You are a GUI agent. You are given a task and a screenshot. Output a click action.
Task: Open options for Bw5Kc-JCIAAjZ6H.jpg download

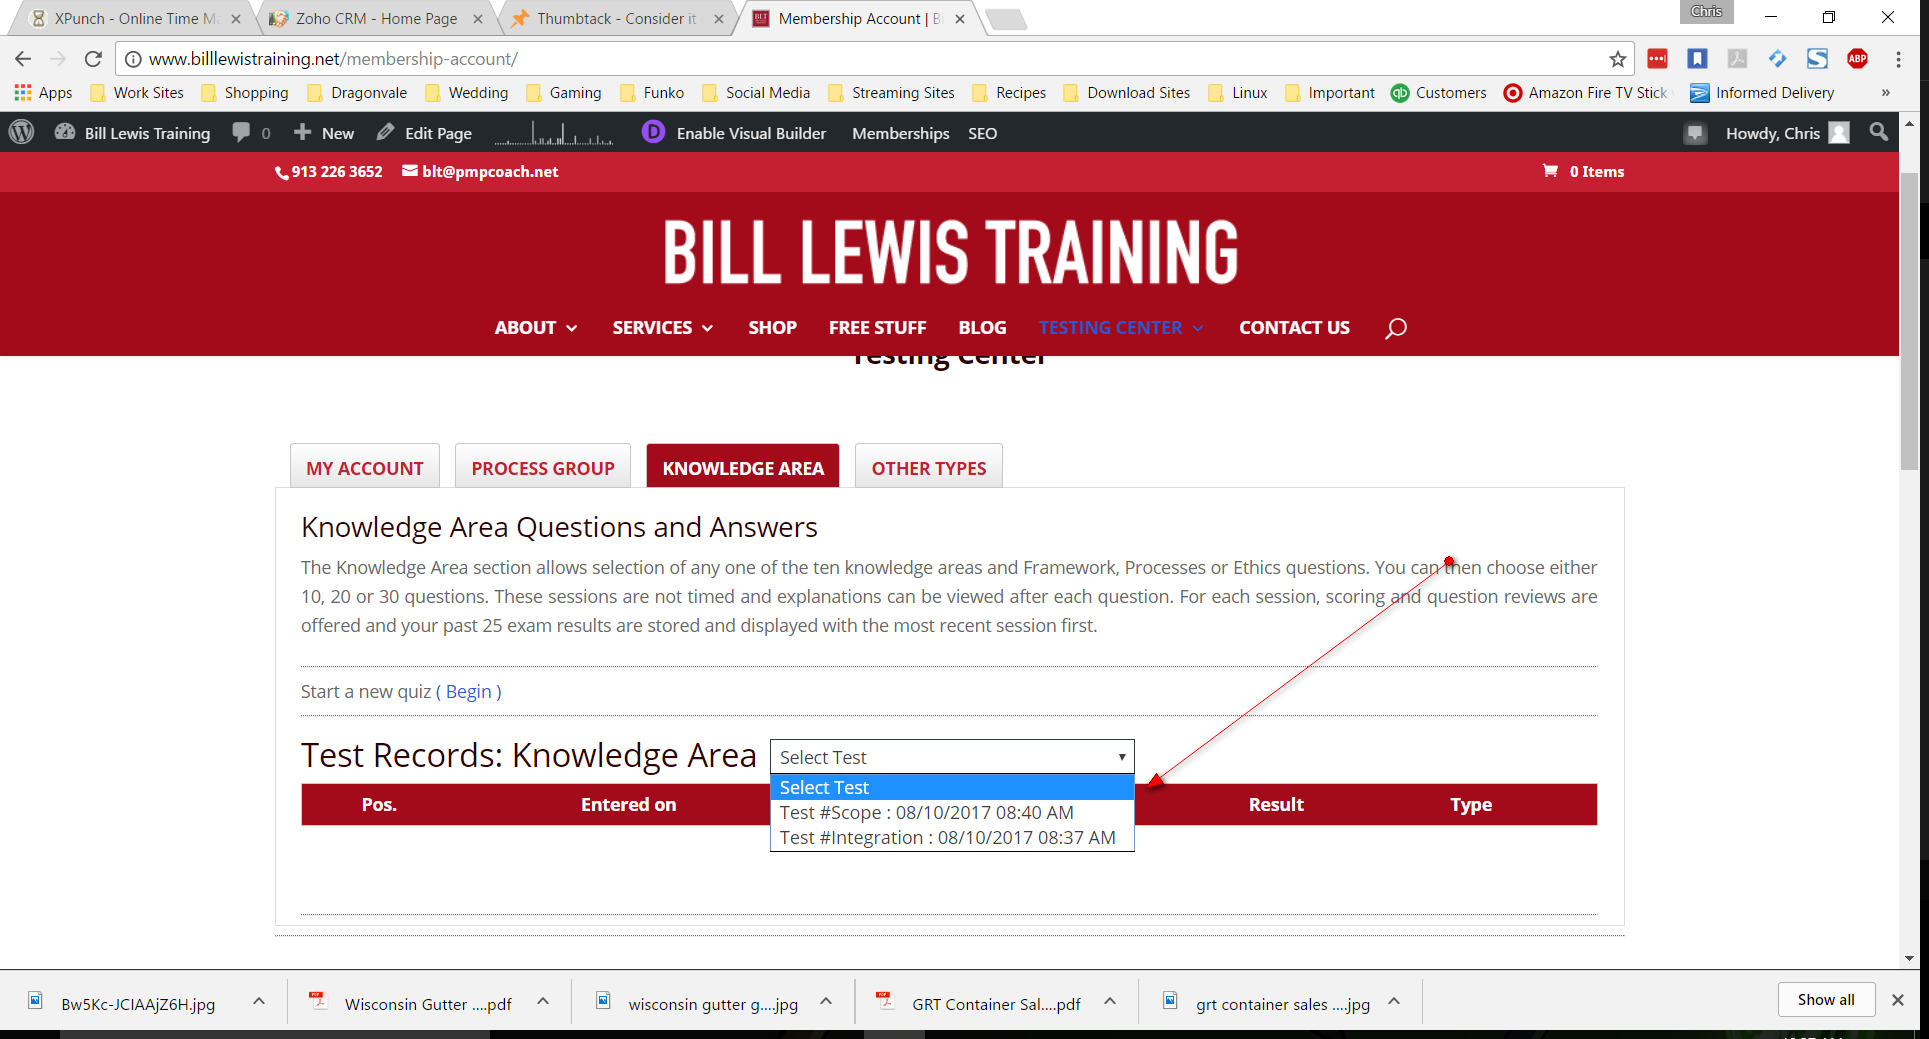(x=259, y=1001)
